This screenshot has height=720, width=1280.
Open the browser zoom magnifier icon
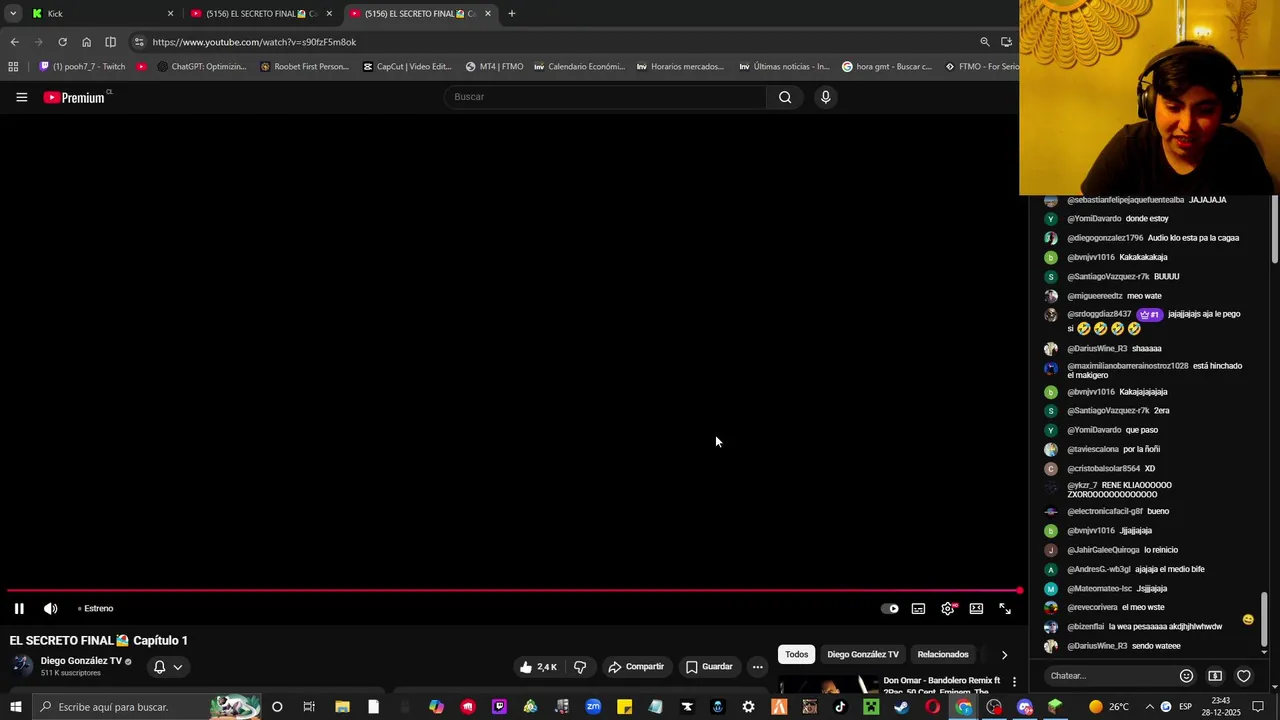click(x=984, y=42)
